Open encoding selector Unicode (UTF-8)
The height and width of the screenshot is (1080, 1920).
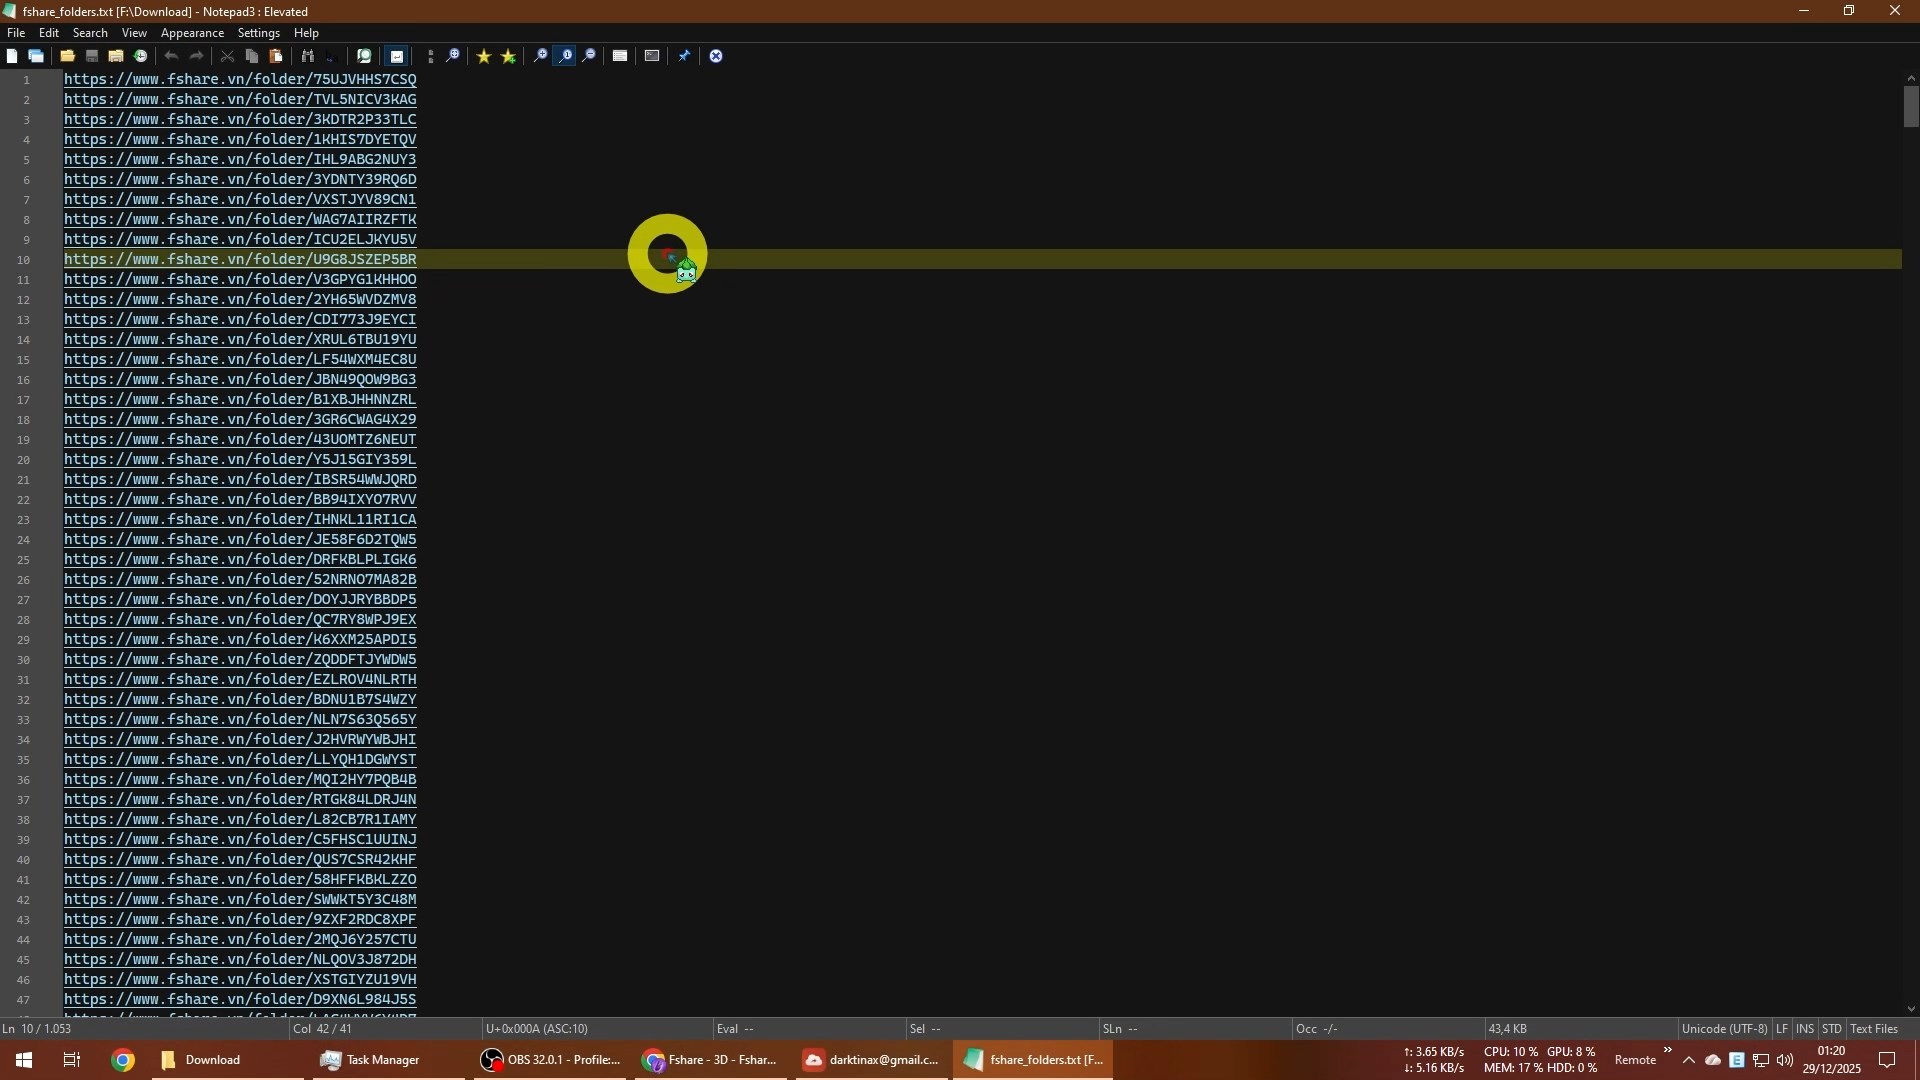click(x=1724, y=1029)
